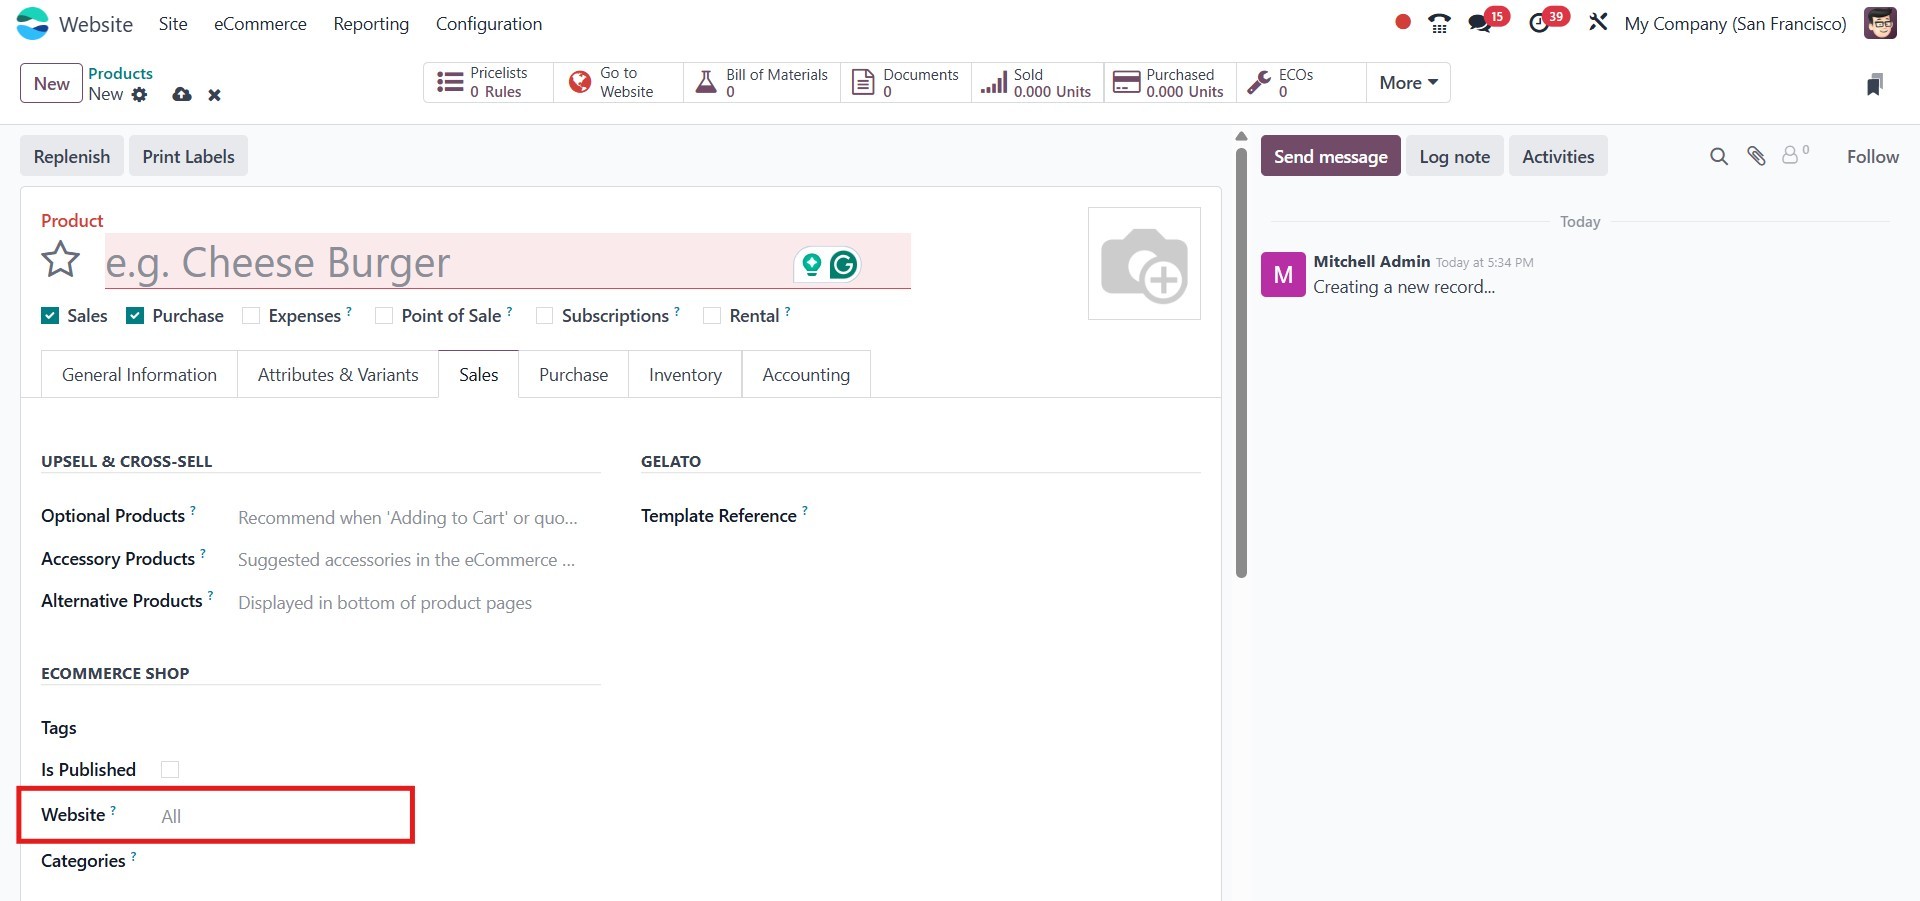
Task: Open the Configuration menu
Action: tap(489, 24)
